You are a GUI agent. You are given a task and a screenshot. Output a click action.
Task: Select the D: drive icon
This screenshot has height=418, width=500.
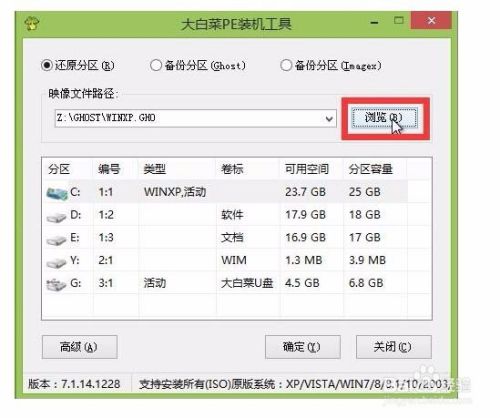[56, 217]
